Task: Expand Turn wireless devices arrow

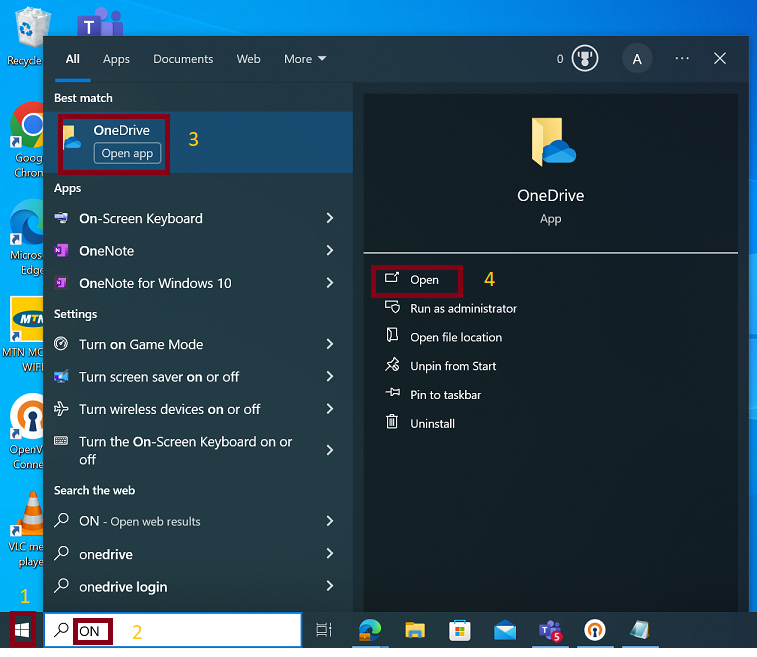Action: (x=330, y=408)
